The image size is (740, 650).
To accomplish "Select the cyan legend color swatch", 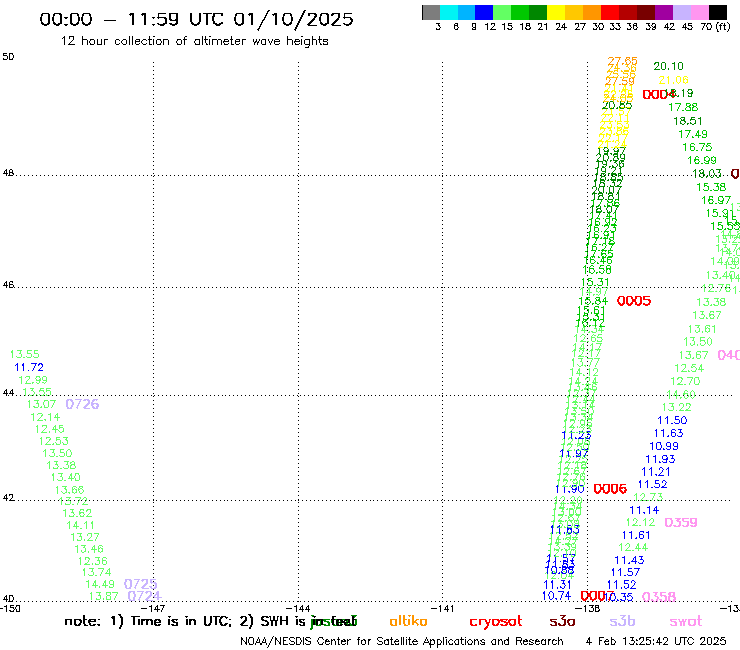I will pyautogui.click(x=448, y=12).
